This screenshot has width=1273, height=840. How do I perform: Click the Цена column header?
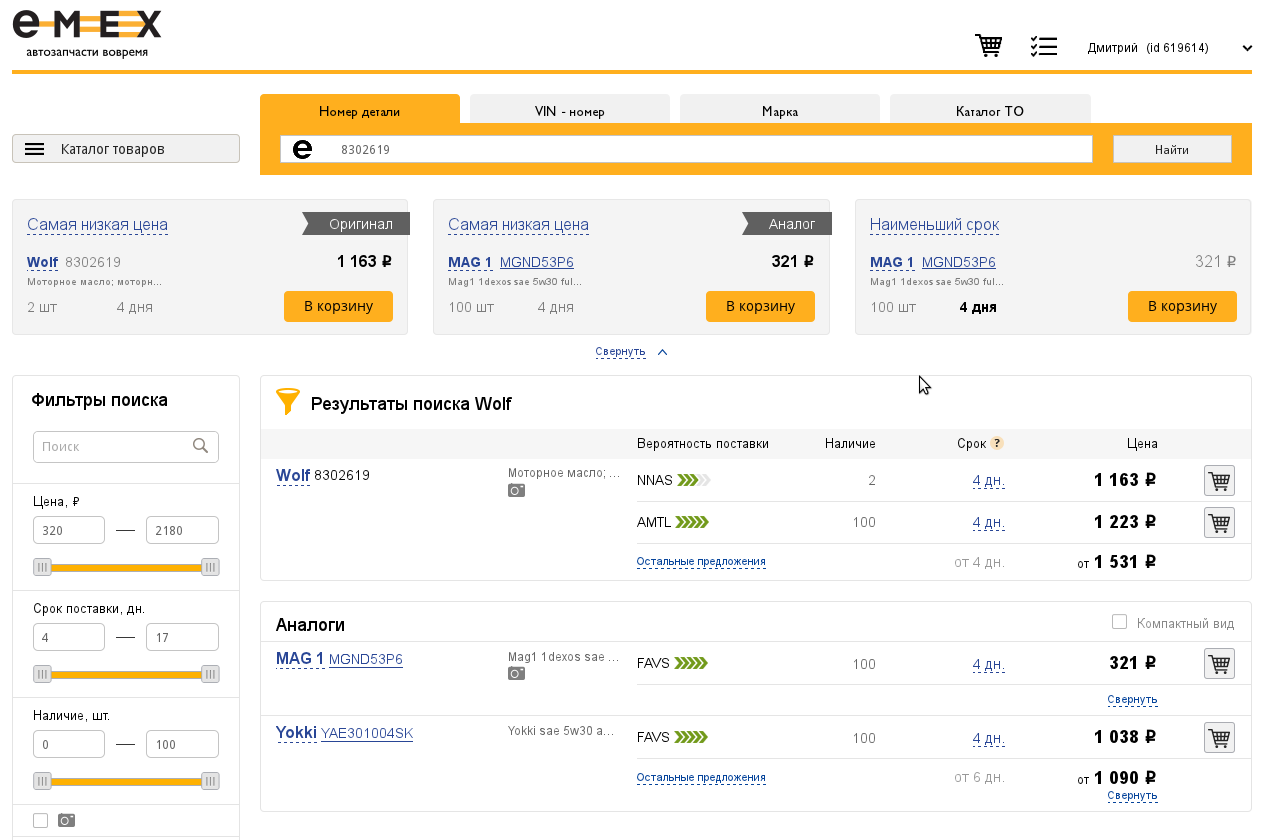point(1141,443)
